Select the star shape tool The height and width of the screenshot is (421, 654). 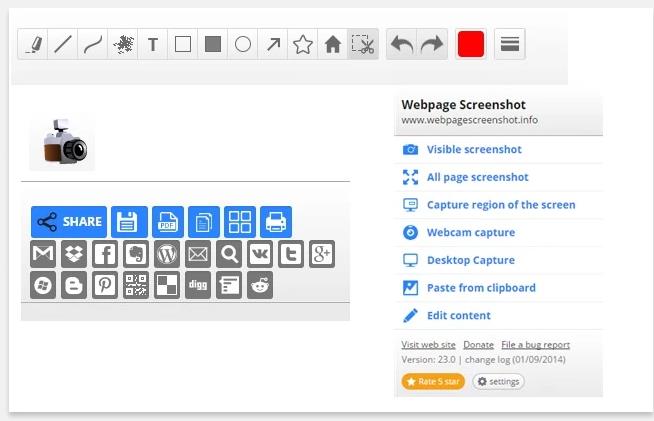303,44
